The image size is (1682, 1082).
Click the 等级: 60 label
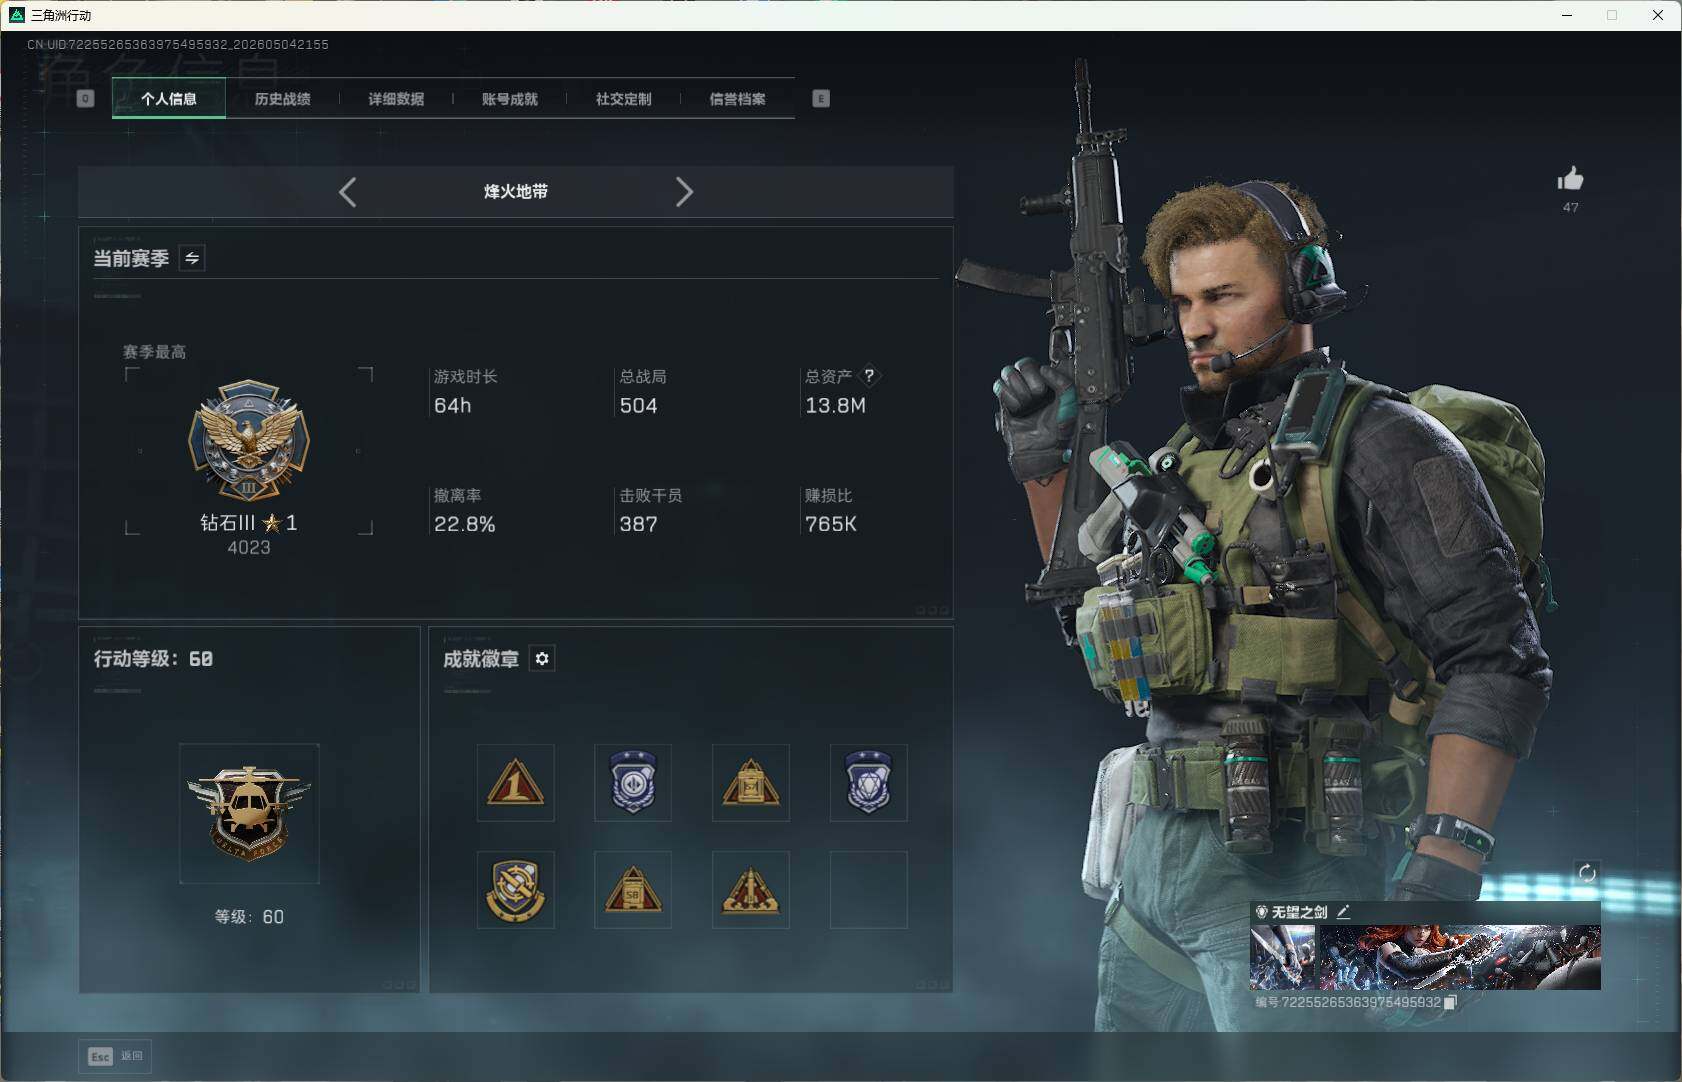249,917
